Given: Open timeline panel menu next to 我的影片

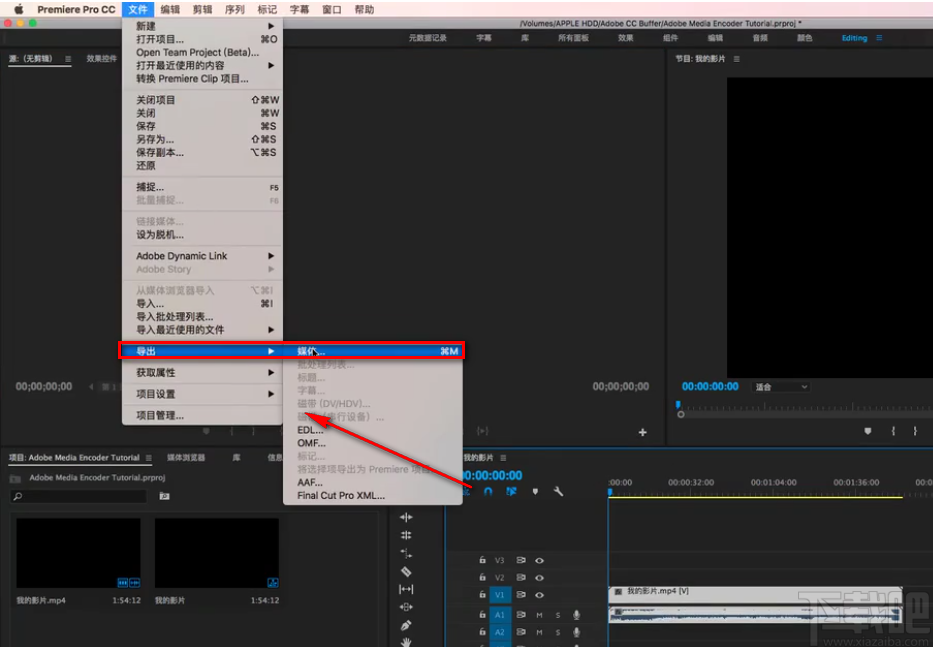Looking at the screenshot, I should [x=503, y=458].
